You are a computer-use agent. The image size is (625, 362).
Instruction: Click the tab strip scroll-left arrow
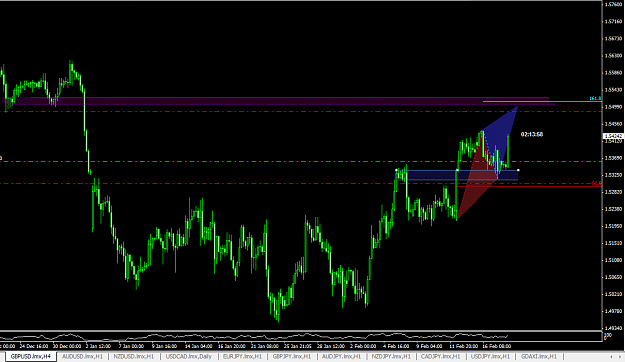[611, 356]
